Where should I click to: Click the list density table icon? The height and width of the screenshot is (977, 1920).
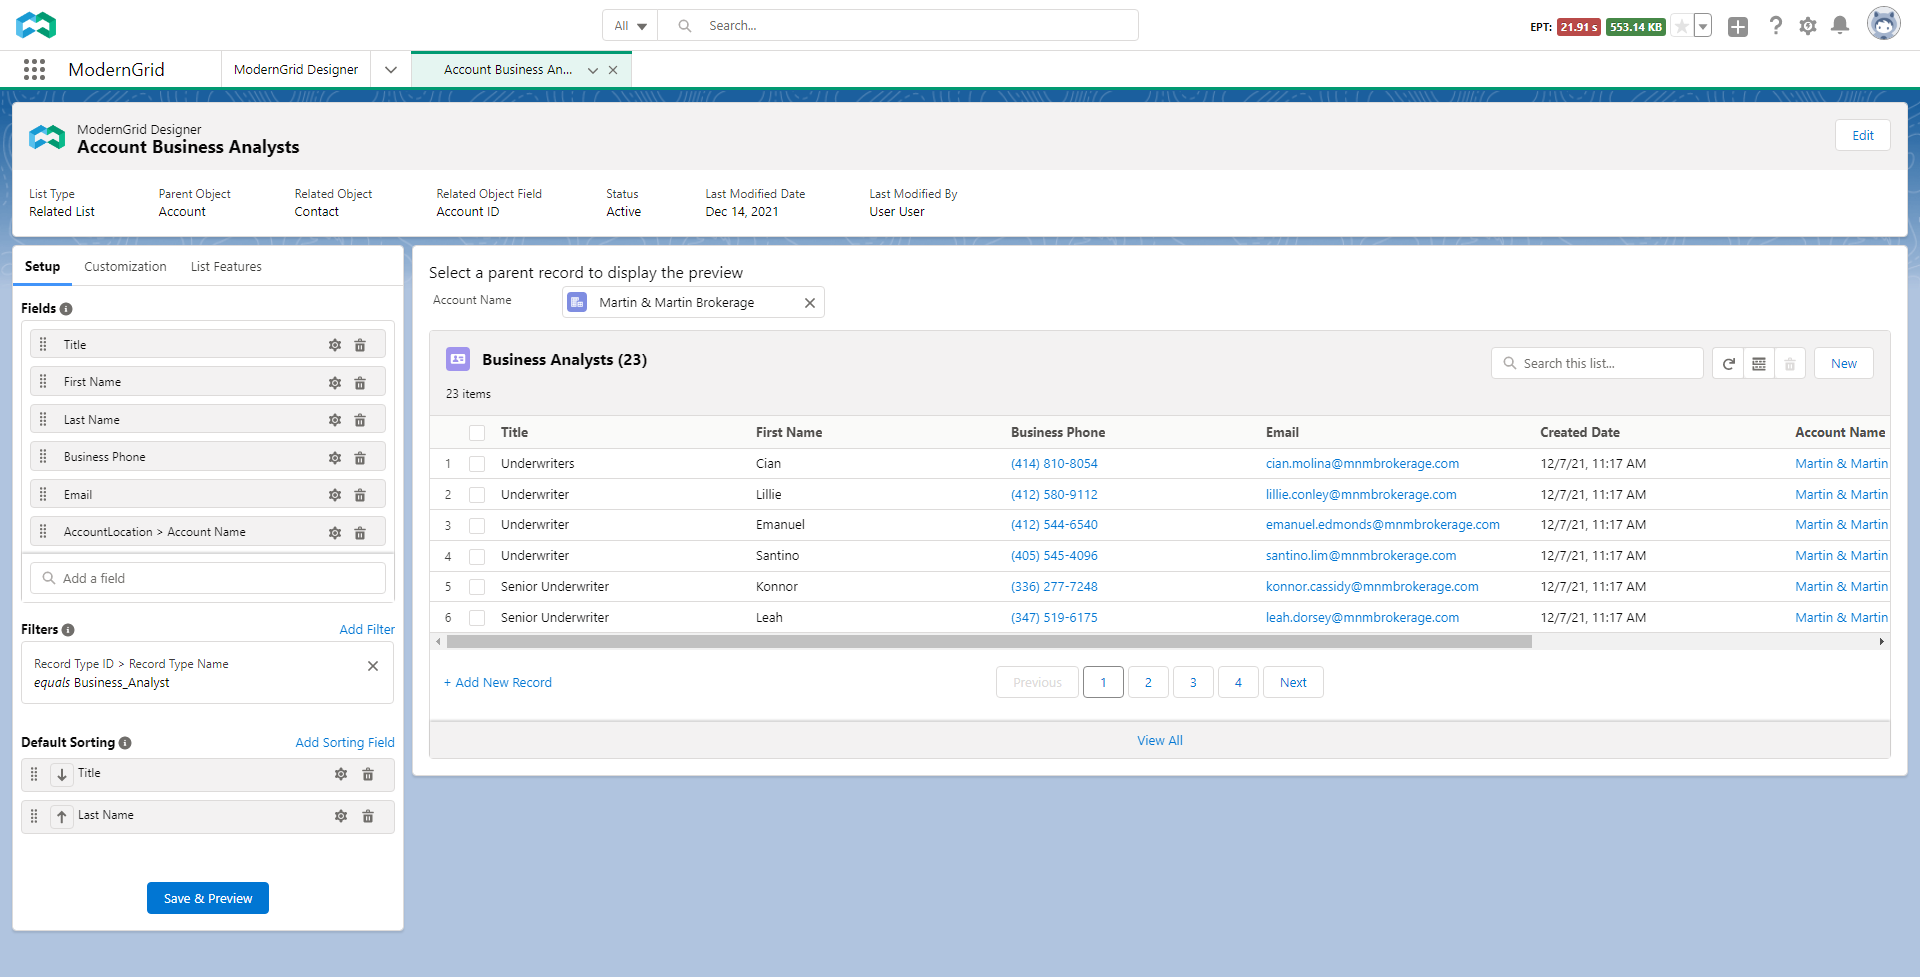click(x=1759, y=364)
